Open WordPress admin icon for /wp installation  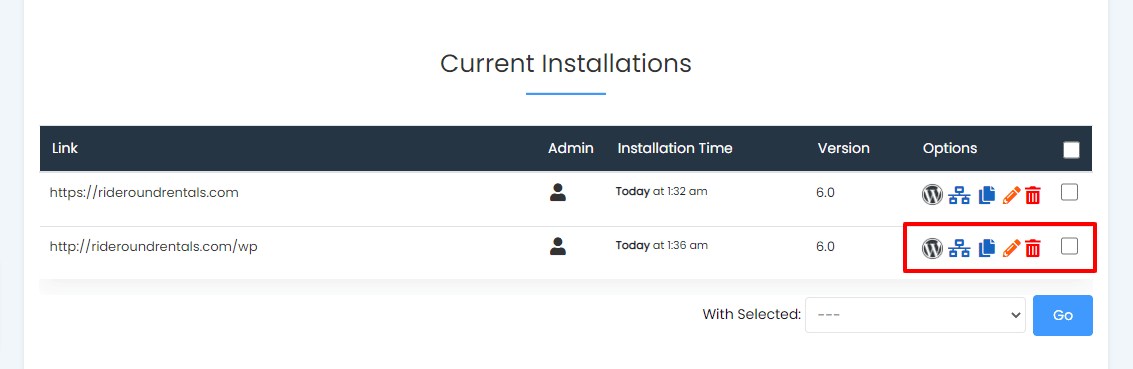[x=932, y=248]
